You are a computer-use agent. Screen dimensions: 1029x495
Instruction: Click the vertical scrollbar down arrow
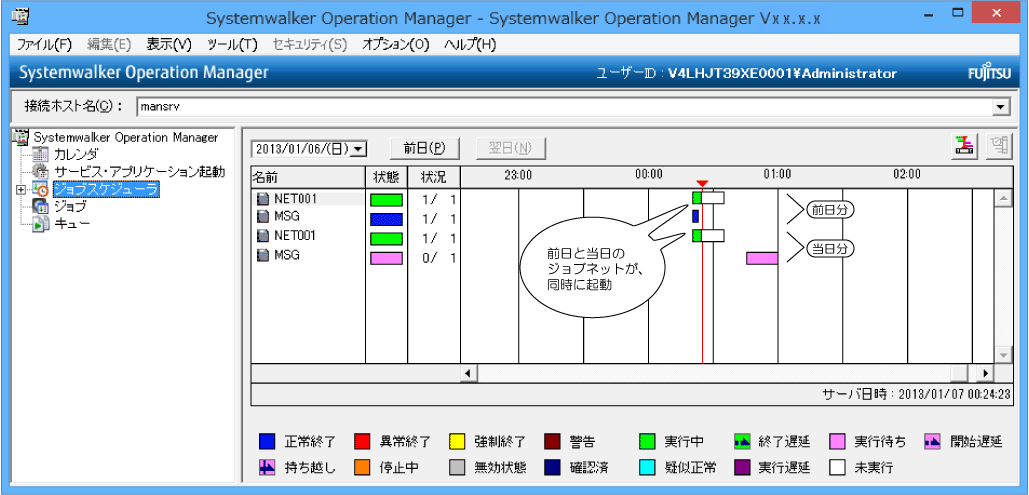[x=1002, y=355]
